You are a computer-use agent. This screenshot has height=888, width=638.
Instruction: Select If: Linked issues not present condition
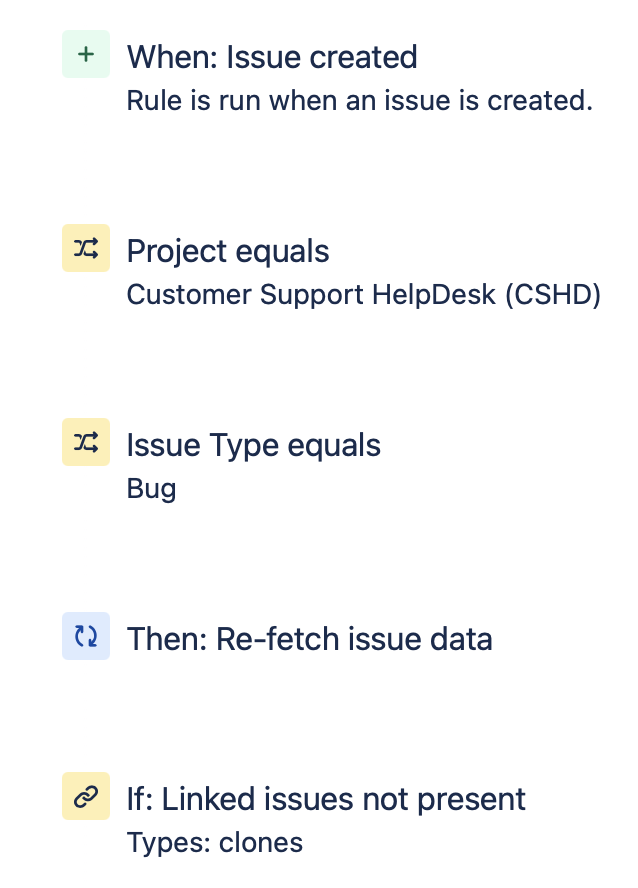pyautogui.click(x=325, y=798)
